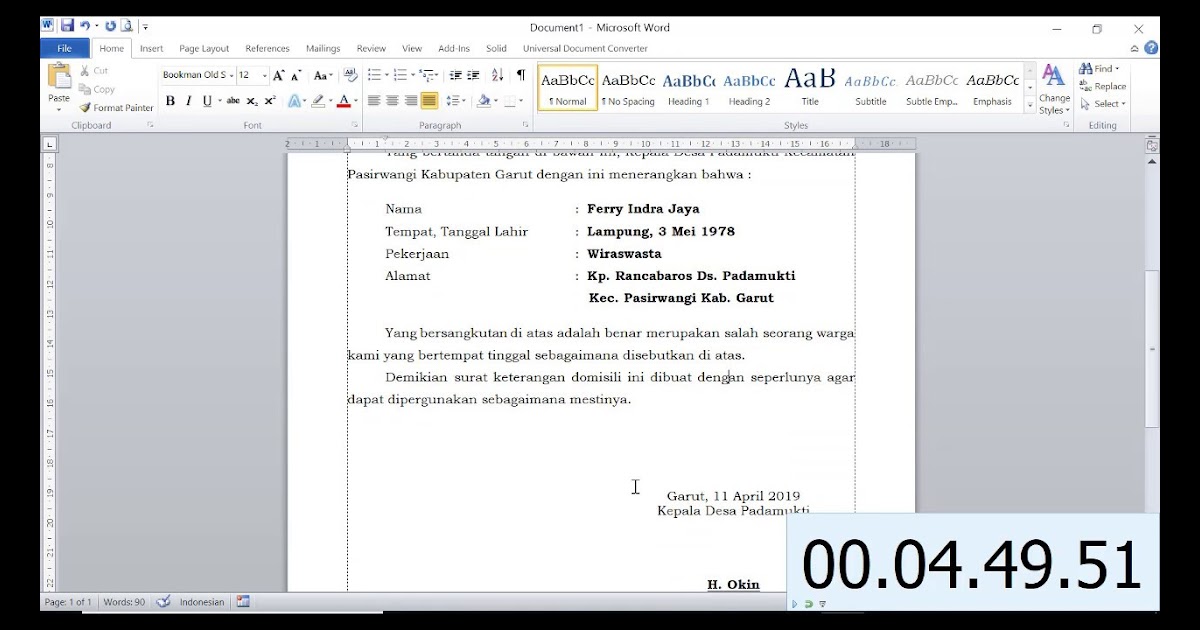The width and height of the screenshot is (1200, 630).
Task: Click the name 'Ferry Indra Jaya' in document
Action: [x=643, y=209]
